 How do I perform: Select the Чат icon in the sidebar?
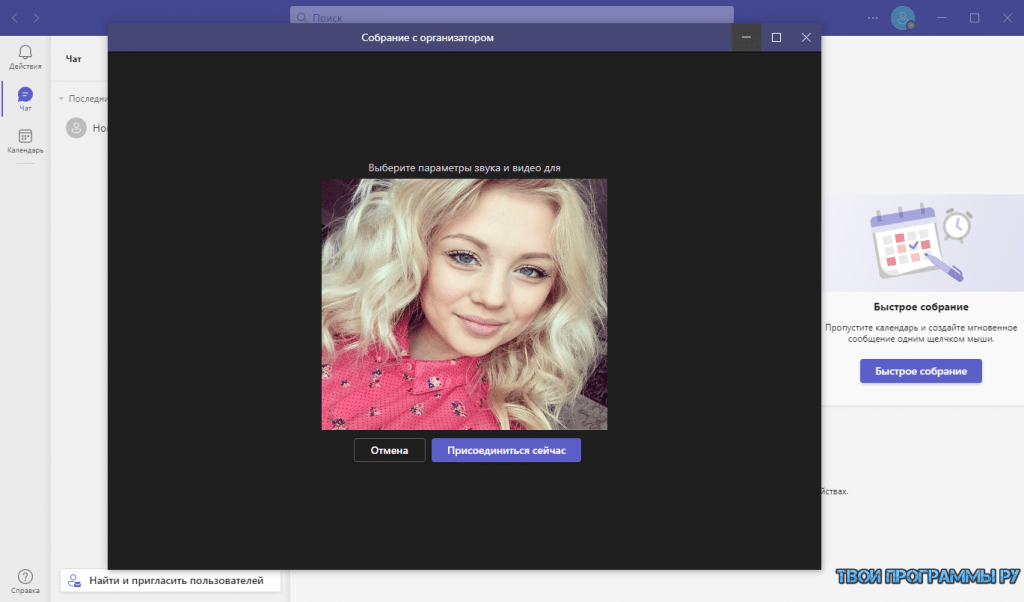pyautogui.click(x=24, y=95)
